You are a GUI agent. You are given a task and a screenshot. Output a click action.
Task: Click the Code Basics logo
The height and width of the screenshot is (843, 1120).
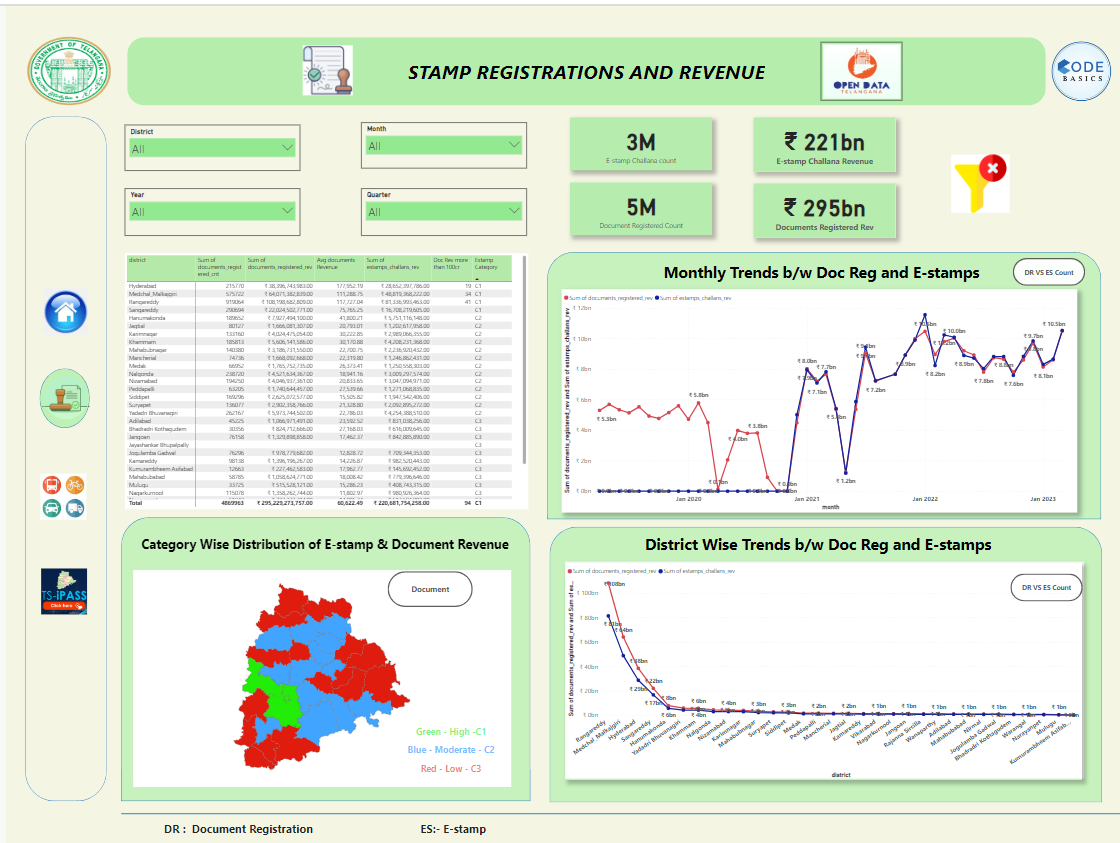[x=1080, y=70]
